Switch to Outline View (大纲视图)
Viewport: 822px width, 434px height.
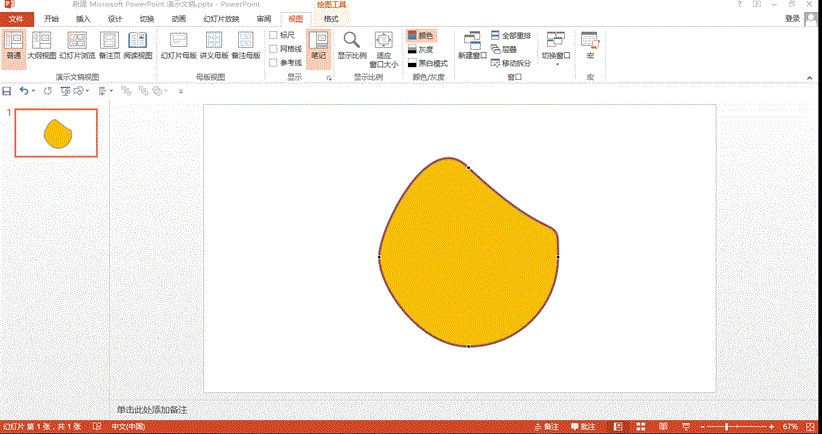point(41,45)
